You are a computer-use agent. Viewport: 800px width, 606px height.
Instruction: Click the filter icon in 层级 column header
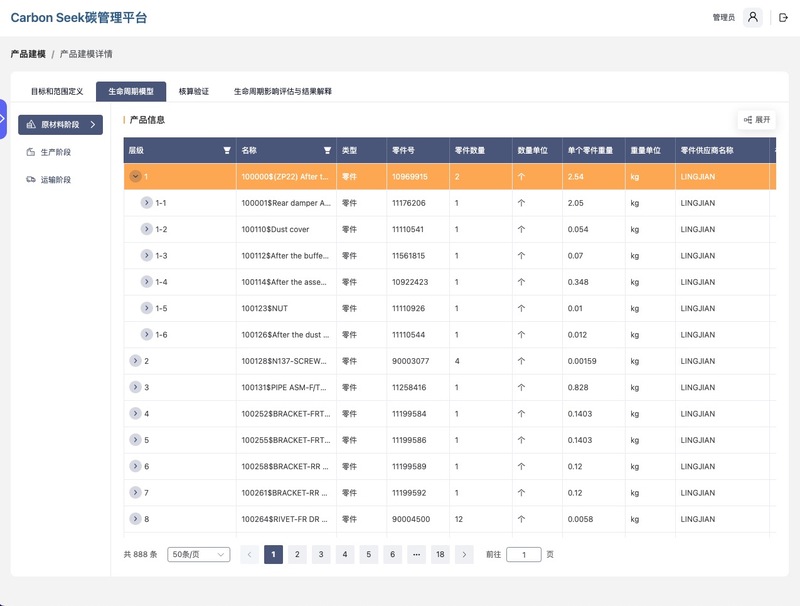coord(227,150)
